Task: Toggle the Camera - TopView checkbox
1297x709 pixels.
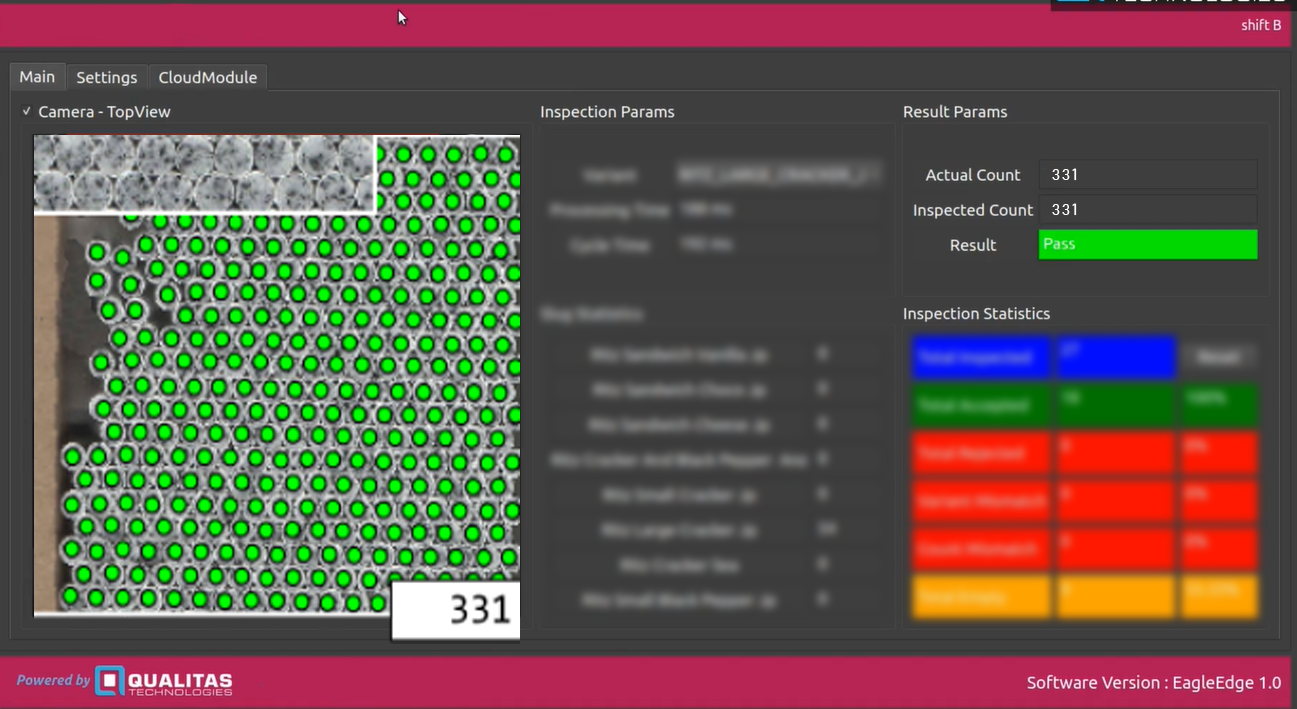Action: pos(27,112)
